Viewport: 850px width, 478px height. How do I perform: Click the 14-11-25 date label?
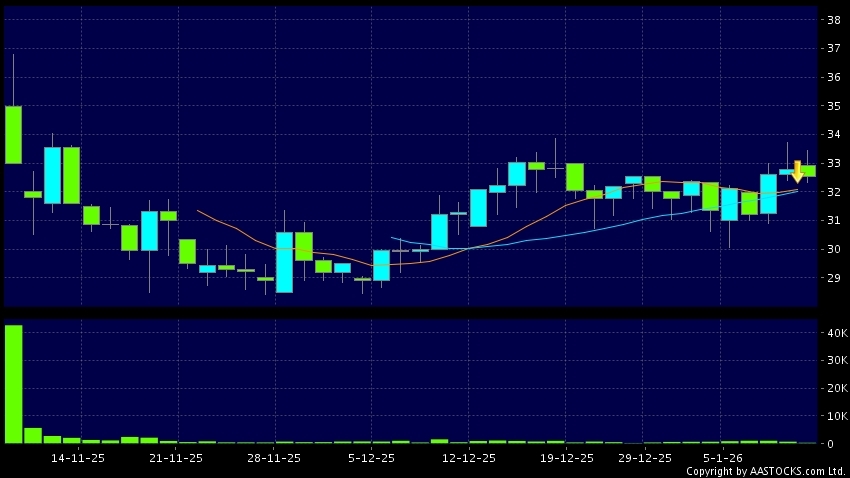[x=79, y=458]
